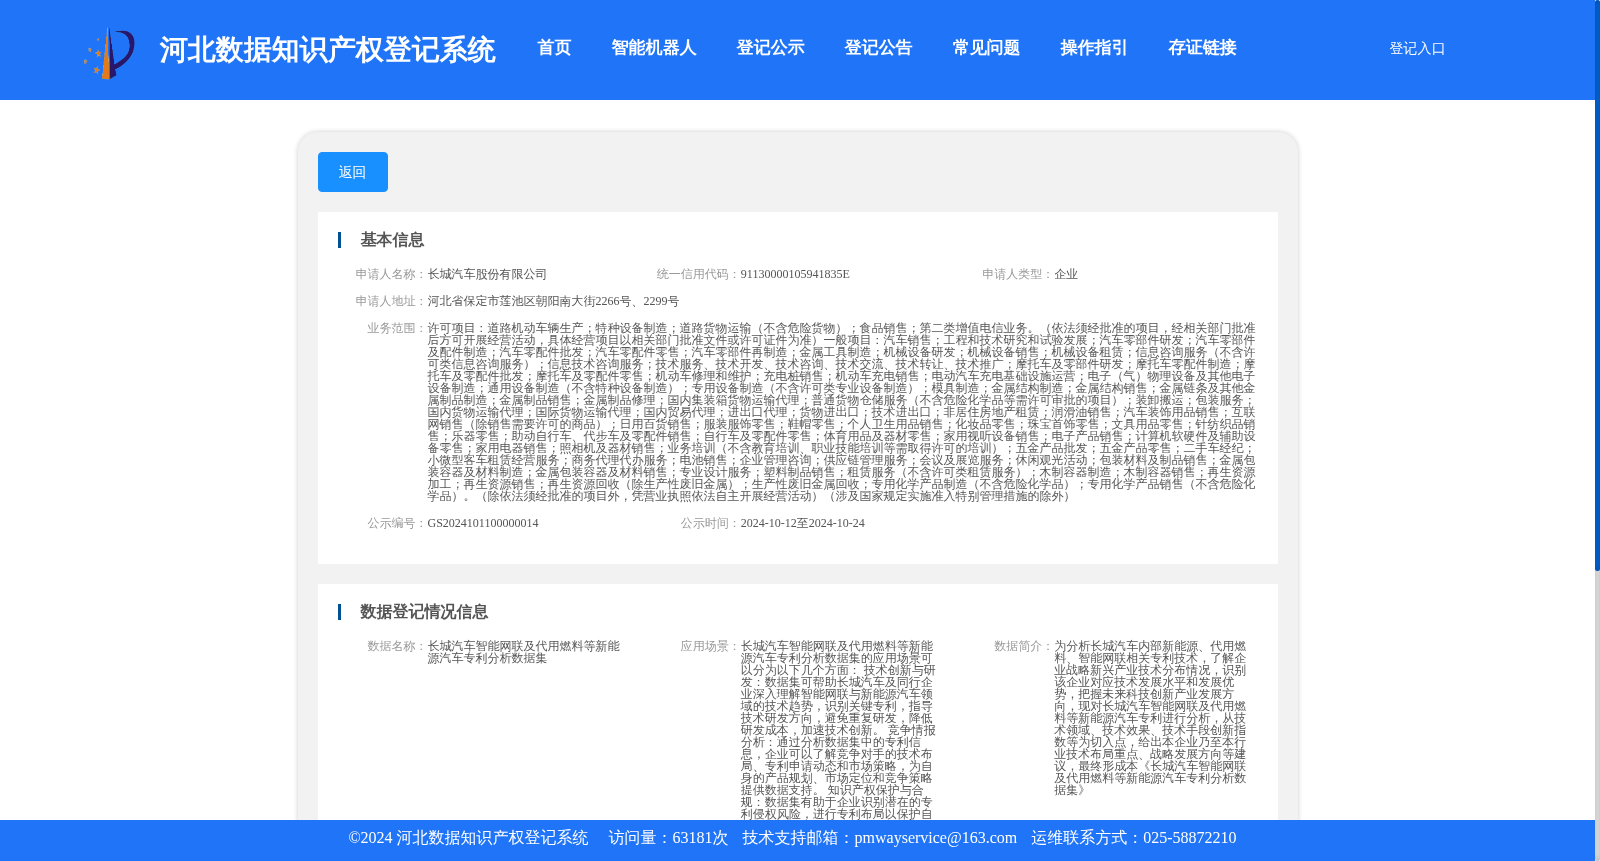
Task: Click the 河北数据知识产权登记系统 title
Action: (x=327, y=50)
